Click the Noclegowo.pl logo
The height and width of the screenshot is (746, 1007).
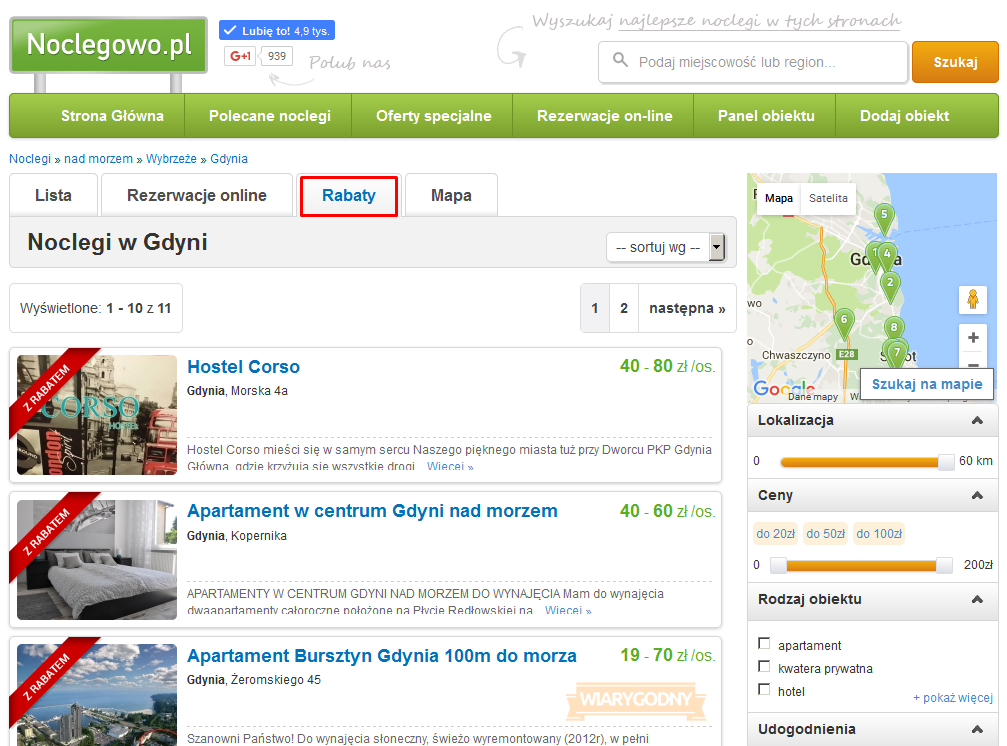tap(109, 45)
